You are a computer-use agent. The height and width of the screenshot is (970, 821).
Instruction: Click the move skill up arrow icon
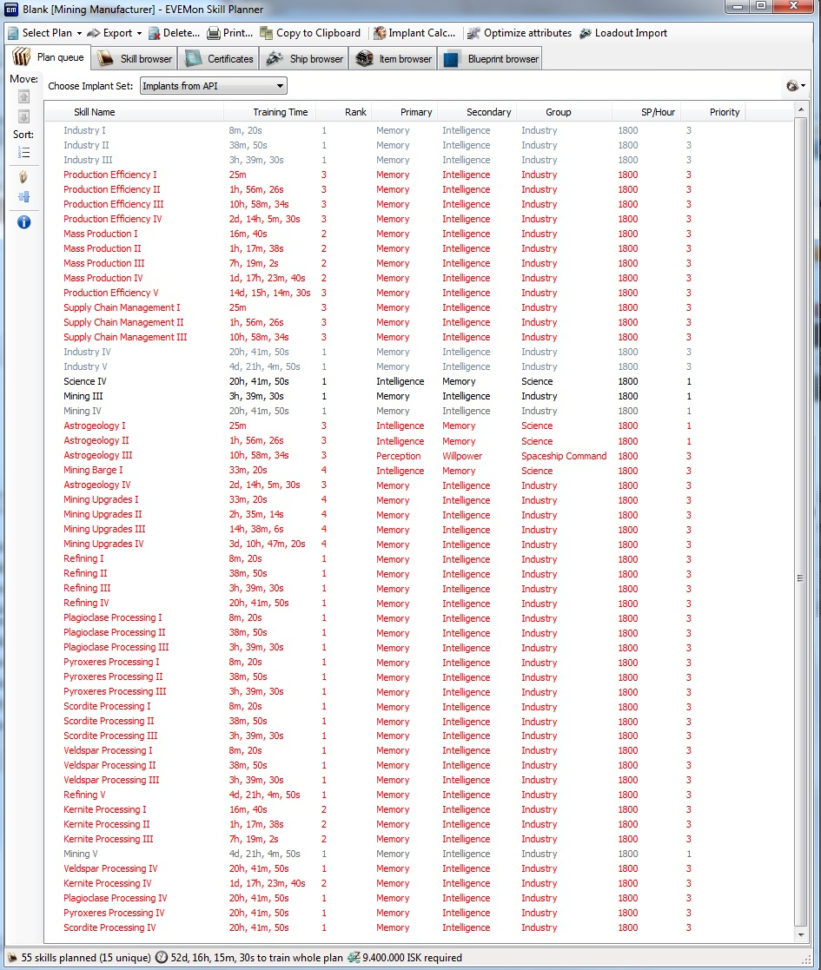pyautogui.click(x=24, y=96)
